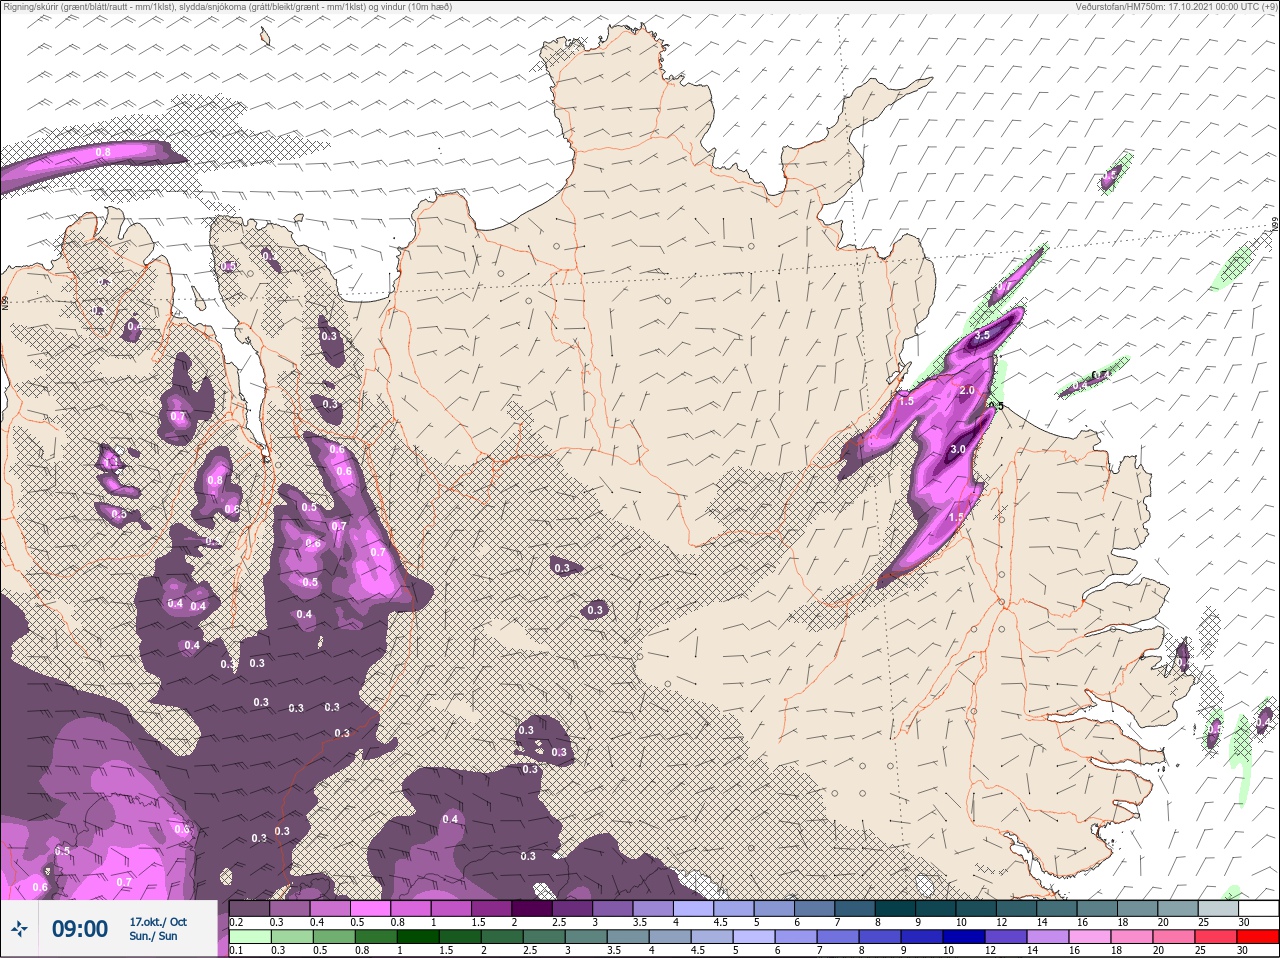Screen dimensions: 1280x958
Task: Pick the upper legend swatch labeled 0.2
Action: pos(249,908)
